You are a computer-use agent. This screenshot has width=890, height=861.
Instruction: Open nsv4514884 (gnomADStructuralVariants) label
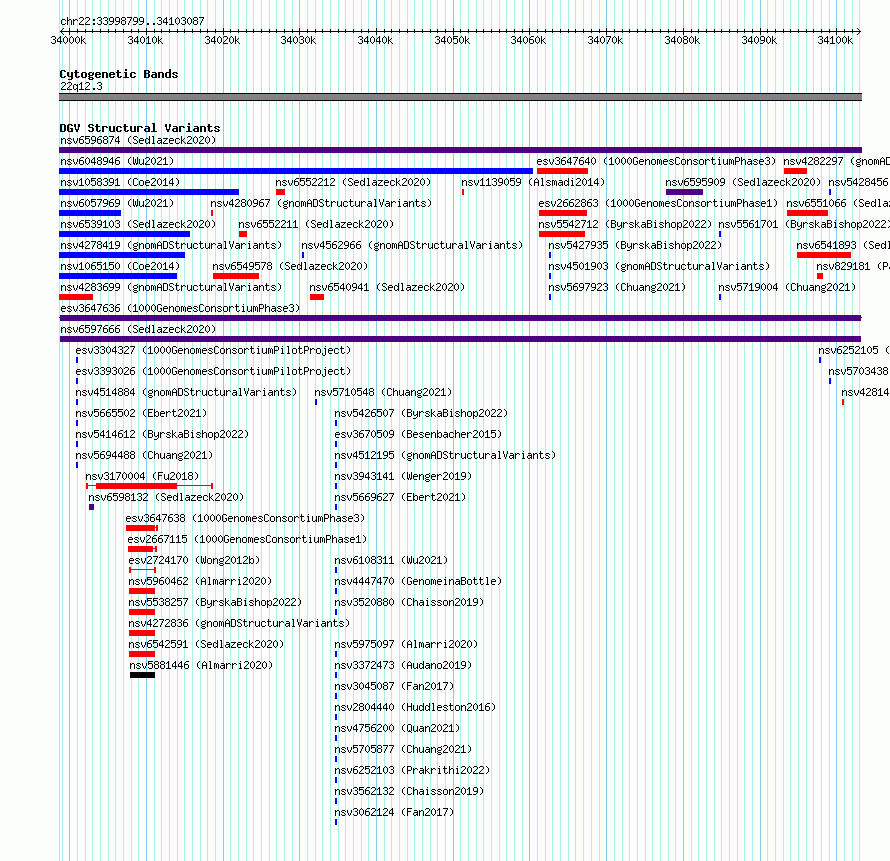pyautogui.click(x=186, y=392)
